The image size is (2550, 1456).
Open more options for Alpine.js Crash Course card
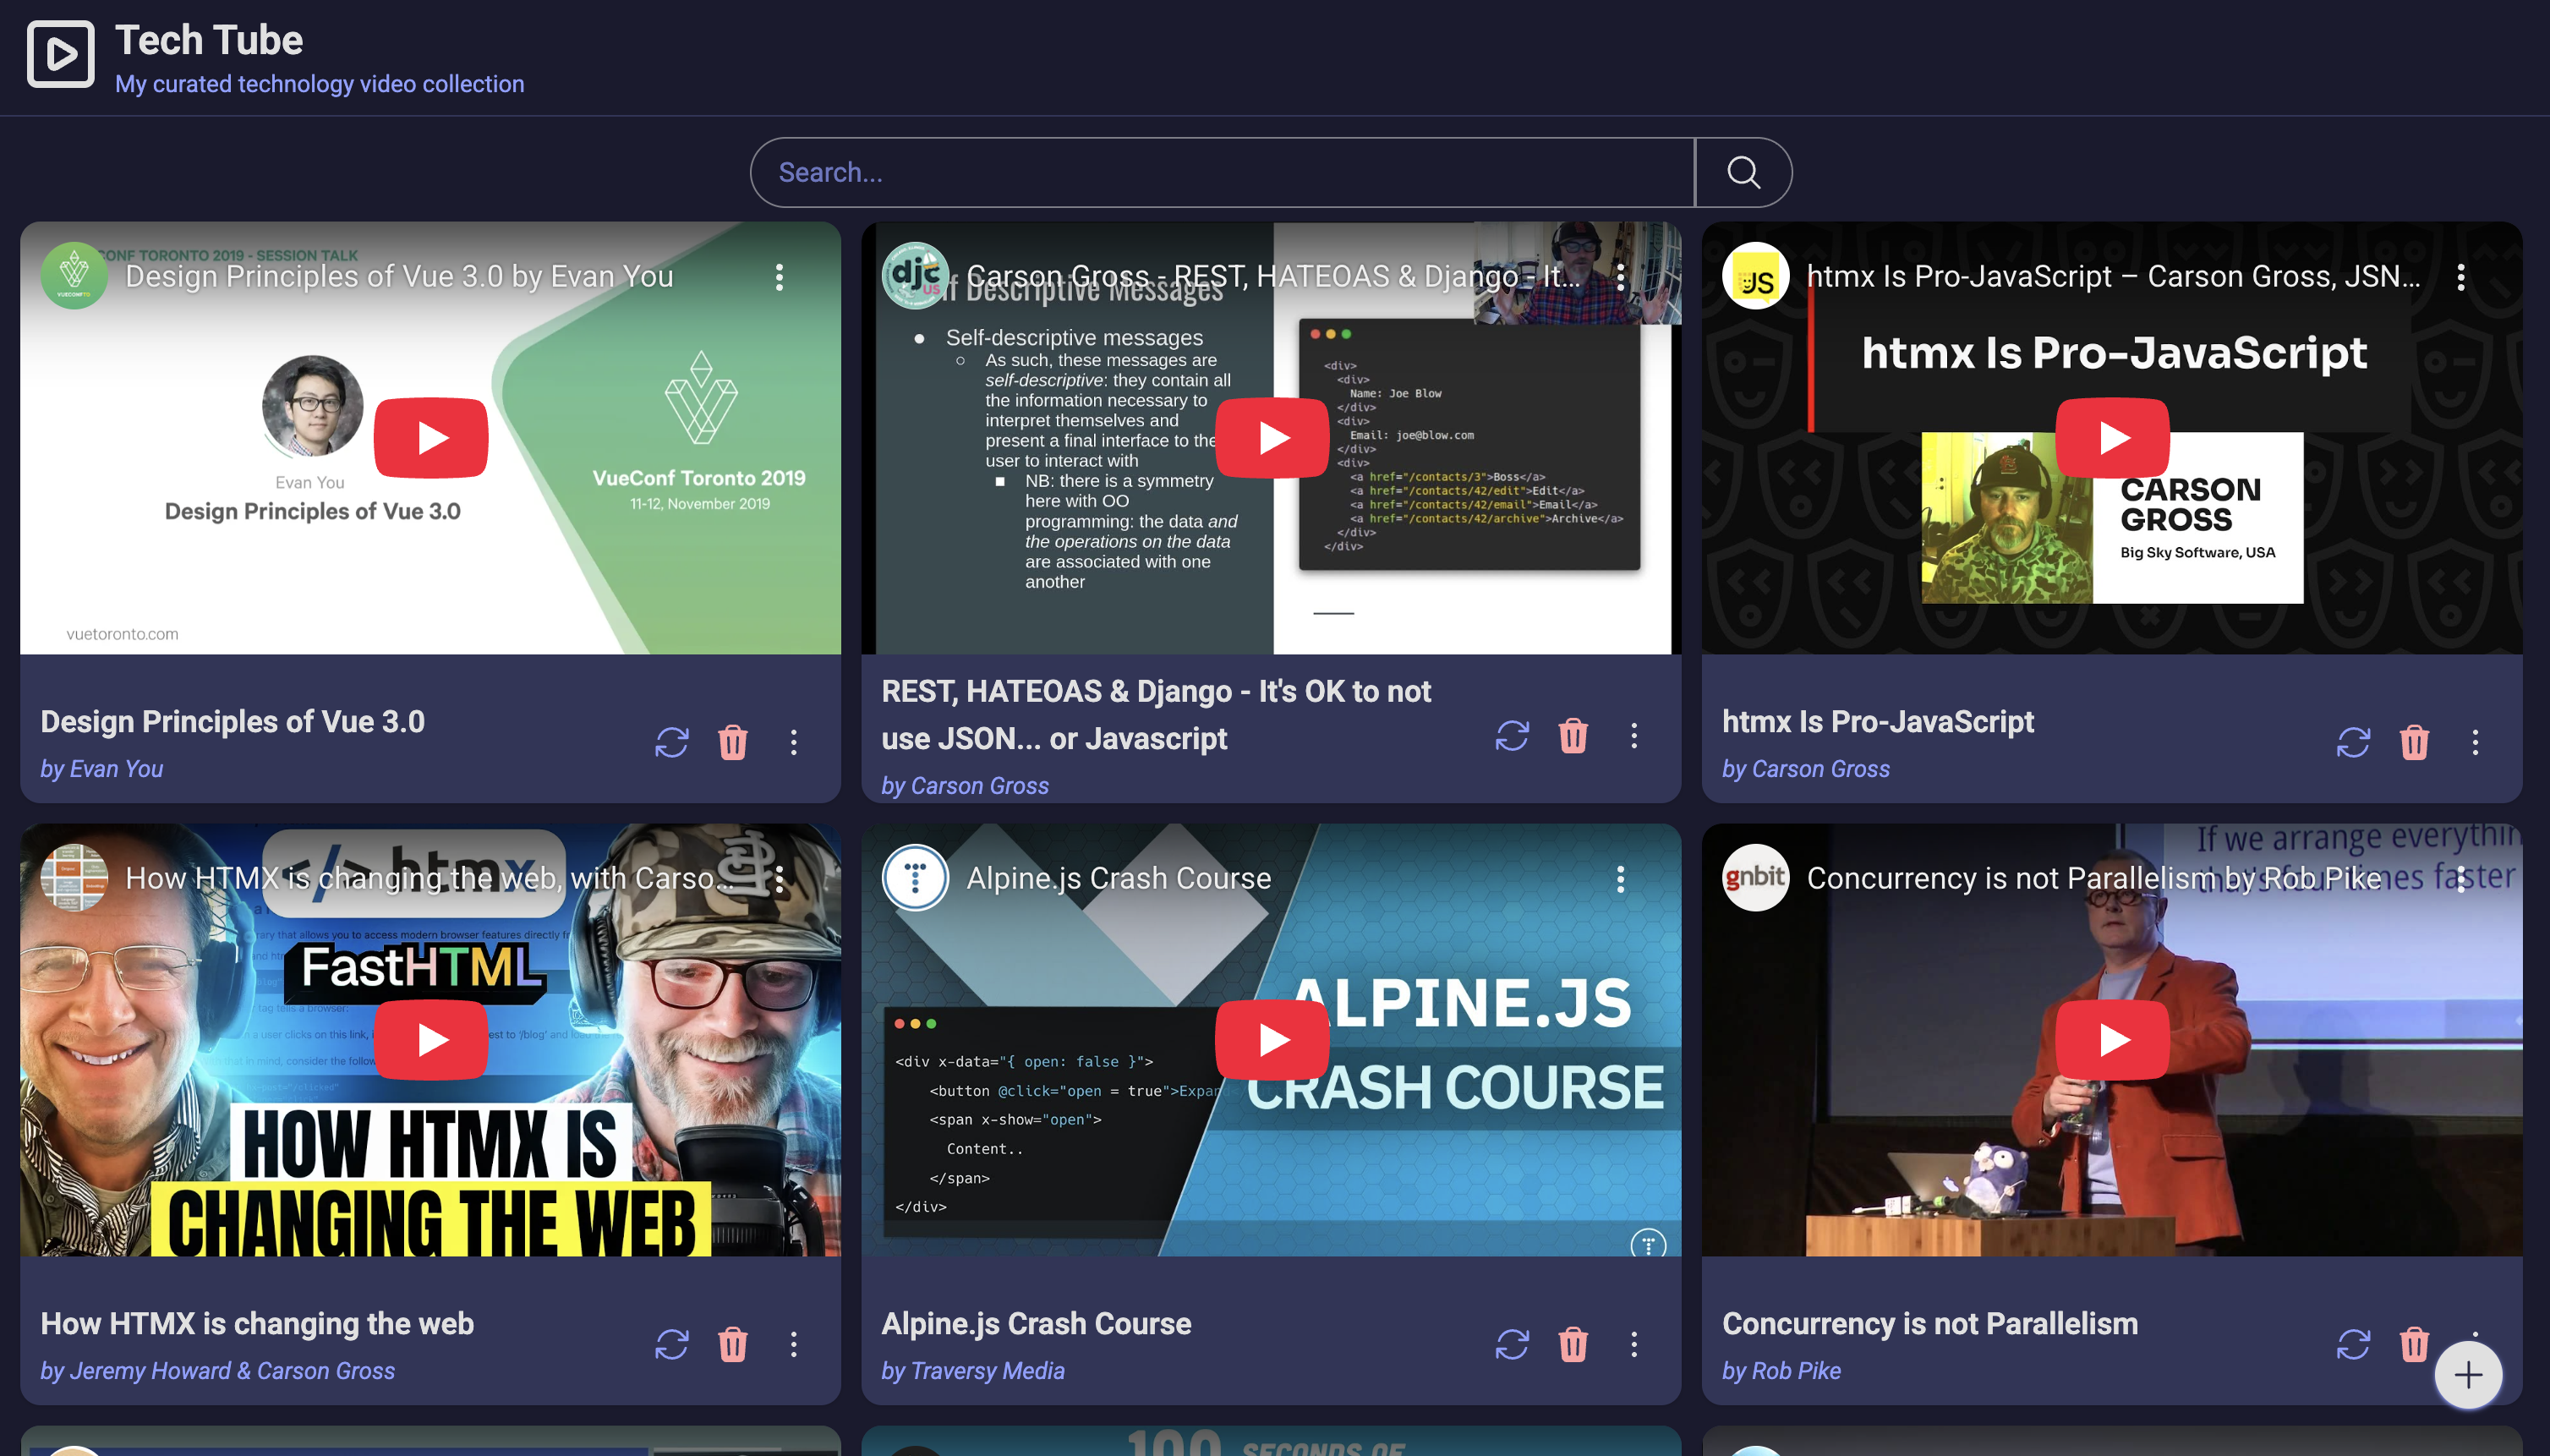tap(1634, 1344)
